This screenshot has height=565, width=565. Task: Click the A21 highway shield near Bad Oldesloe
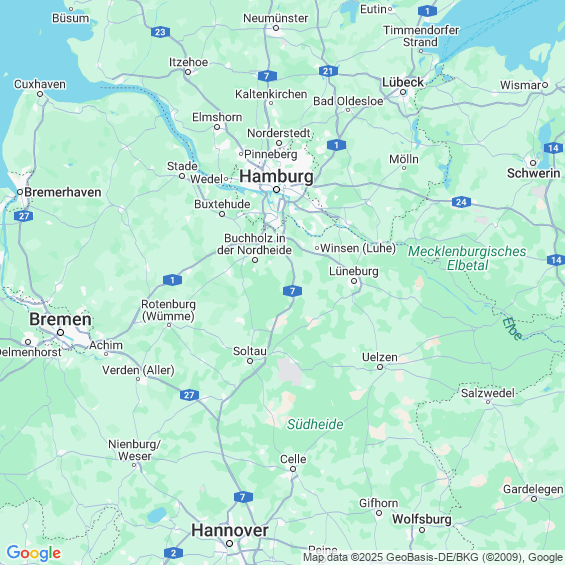coord(328,71)
